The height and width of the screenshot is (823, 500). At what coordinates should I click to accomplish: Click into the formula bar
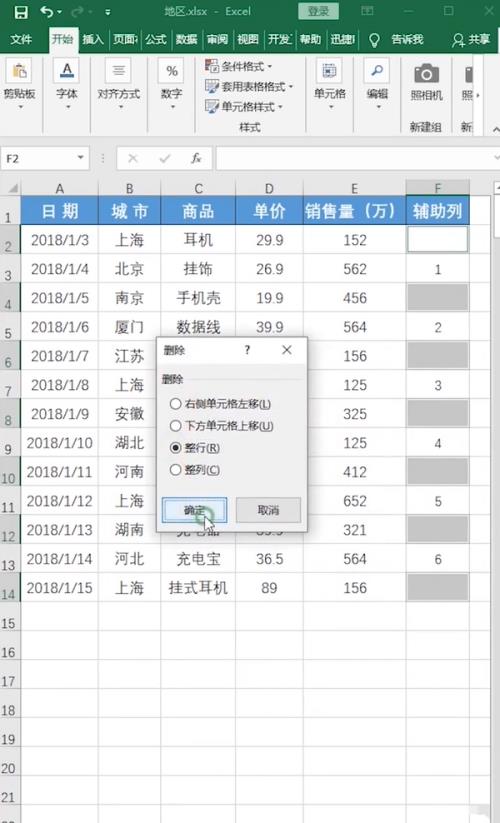[354, 159]
